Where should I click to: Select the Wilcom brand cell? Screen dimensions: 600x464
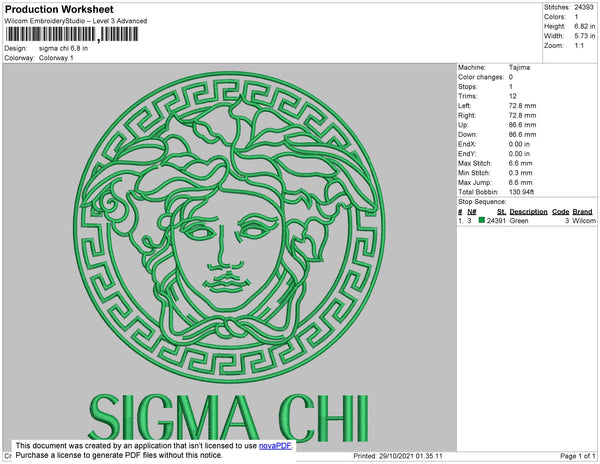pos(584,221)
